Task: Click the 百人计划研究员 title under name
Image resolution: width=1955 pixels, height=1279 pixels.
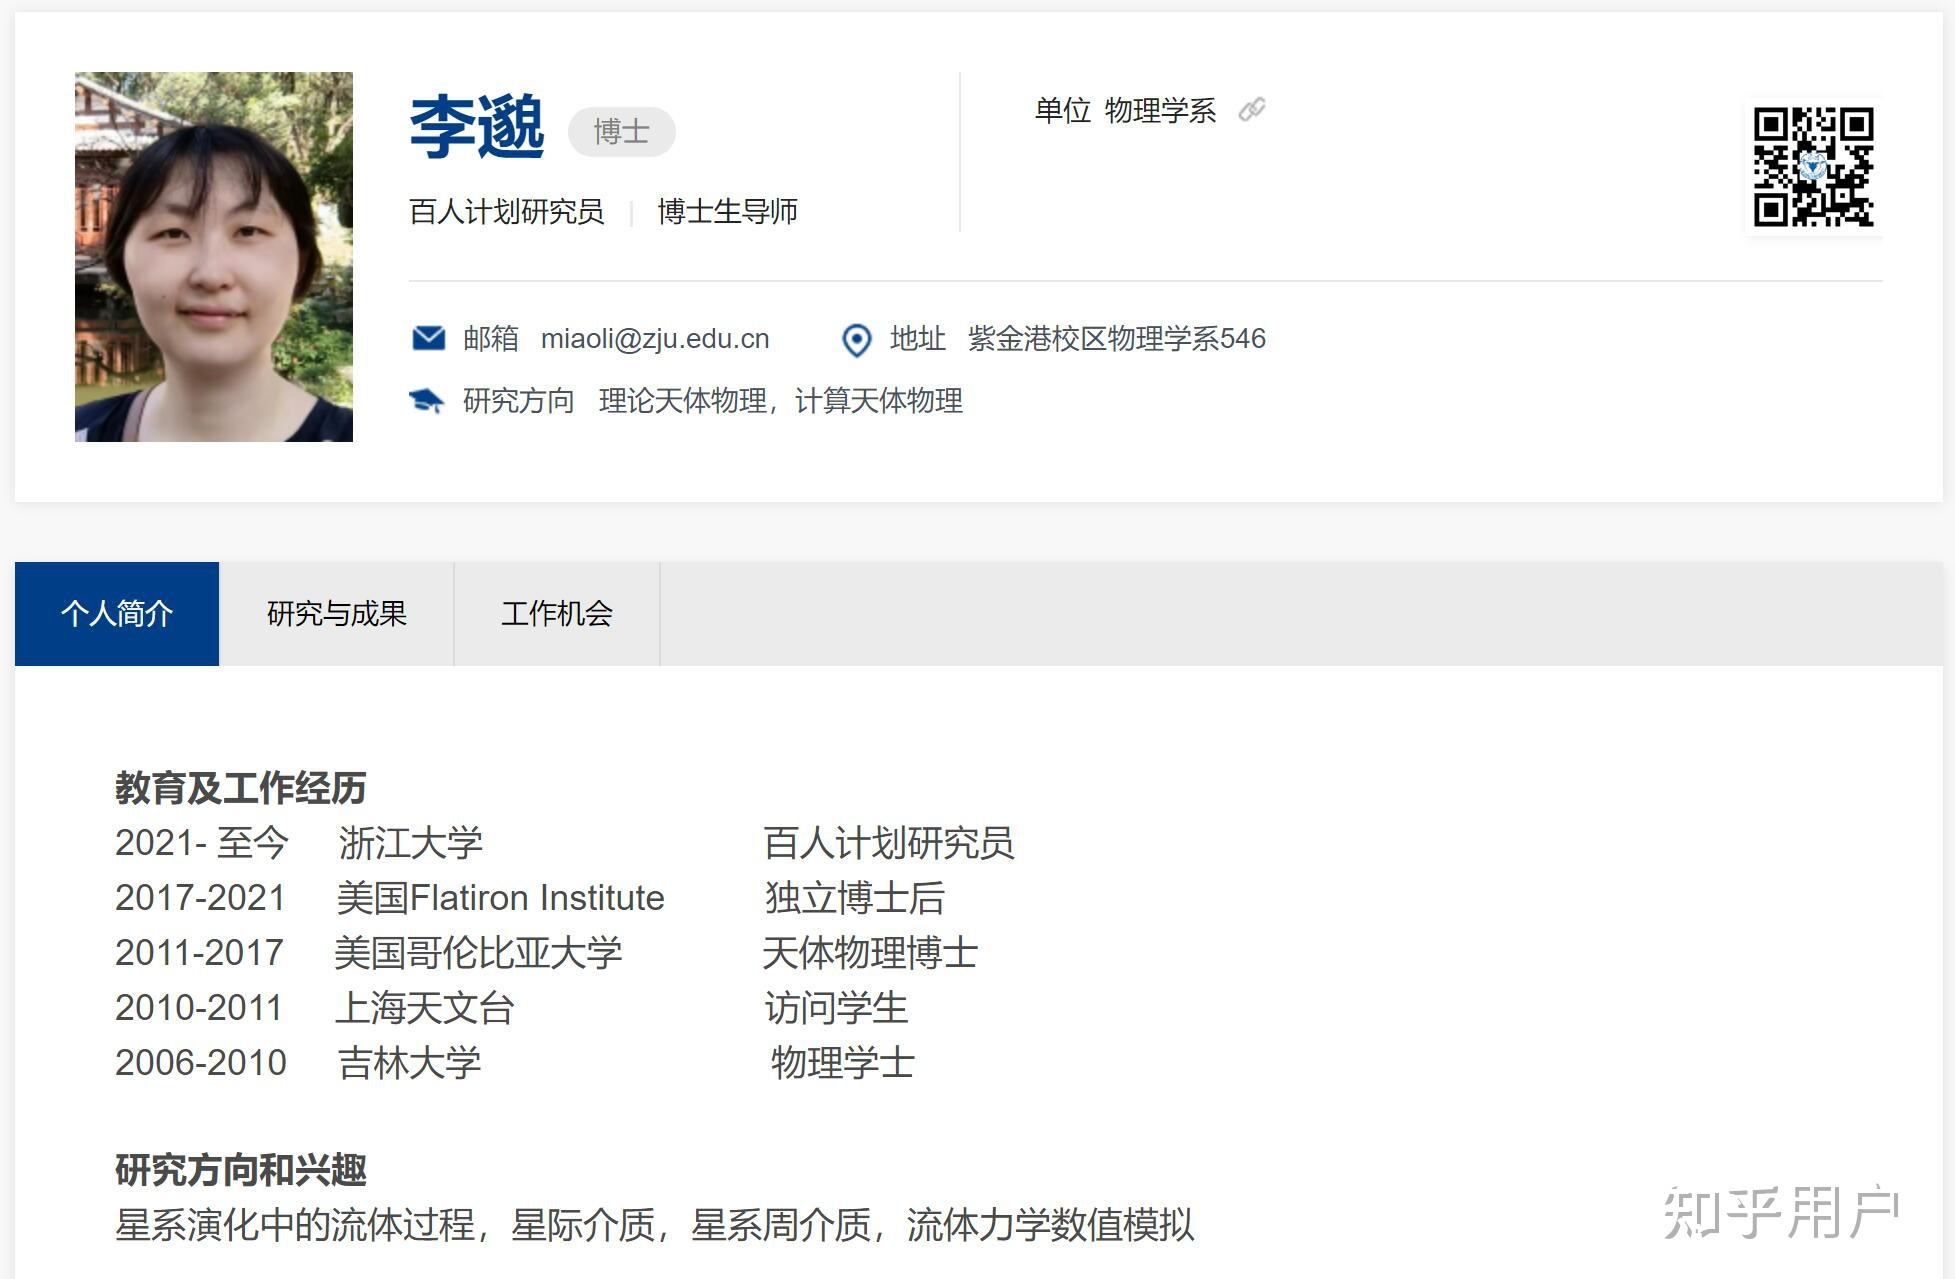Action: [x=507, y=211]
